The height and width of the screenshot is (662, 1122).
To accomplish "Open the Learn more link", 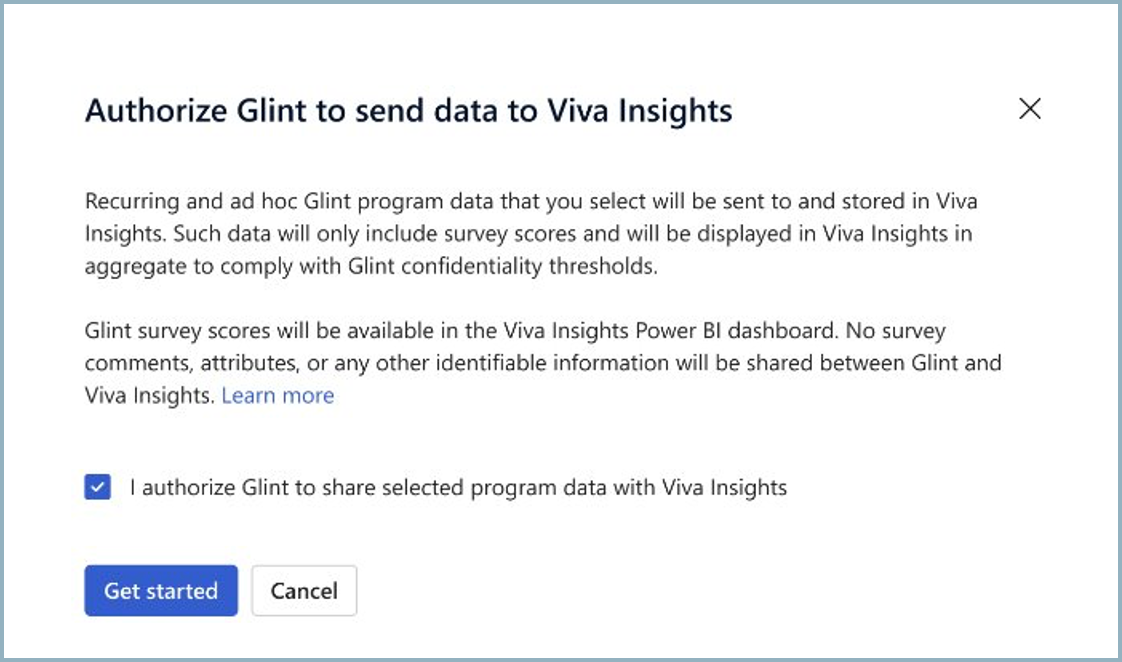I will pyautogui.click(x=278, y=395).
